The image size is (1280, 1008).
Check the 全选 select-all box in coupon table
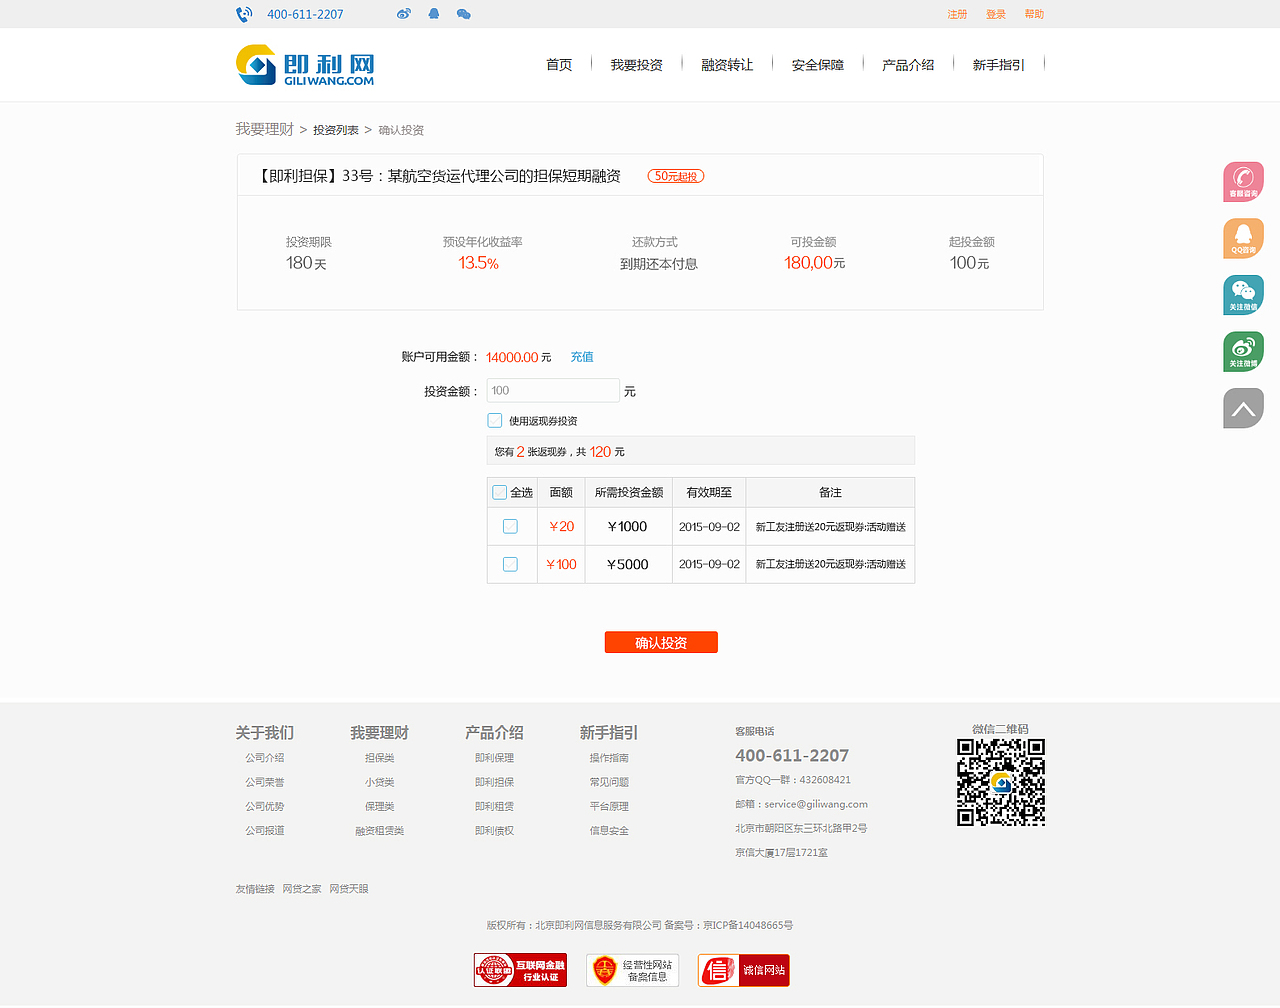pos(499,492)
